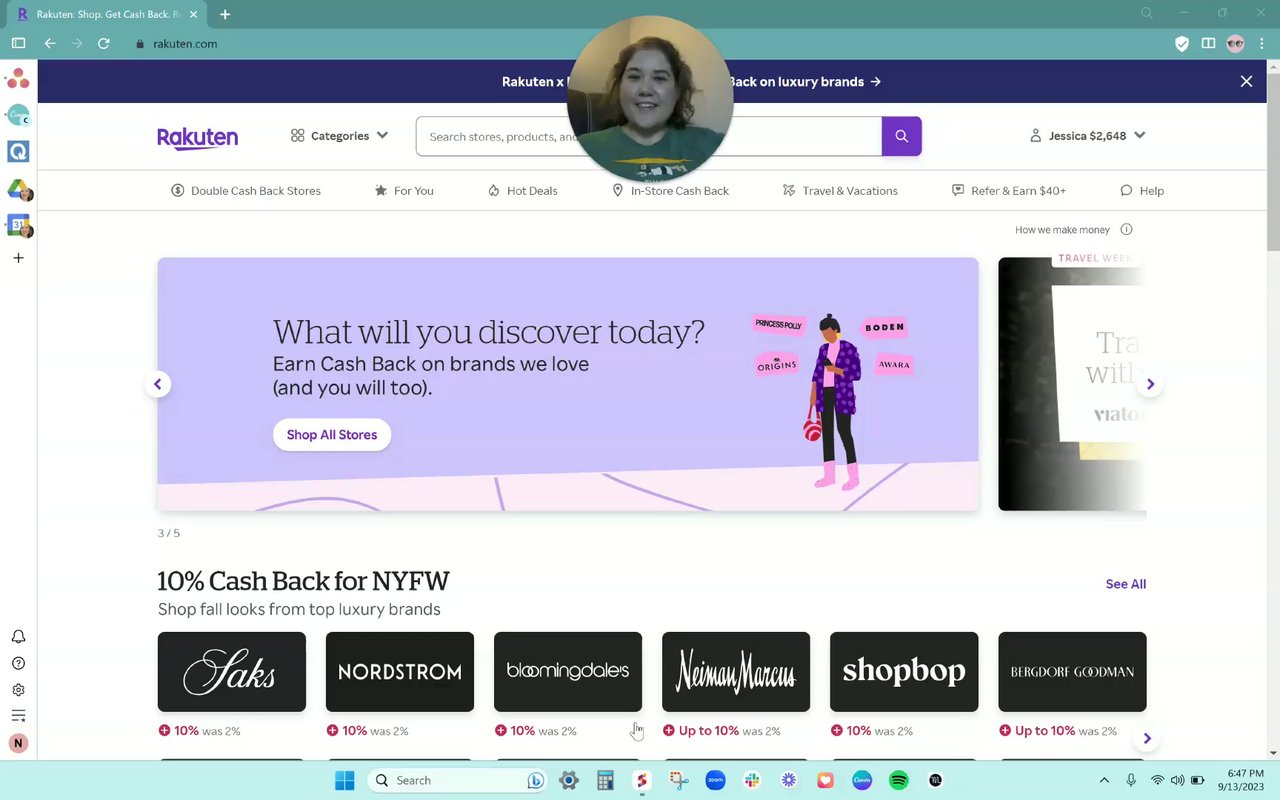1280x800 pixels.
Task: Click the purple search magnifier button
Action: pyautogui.click(x=901, y=136)
